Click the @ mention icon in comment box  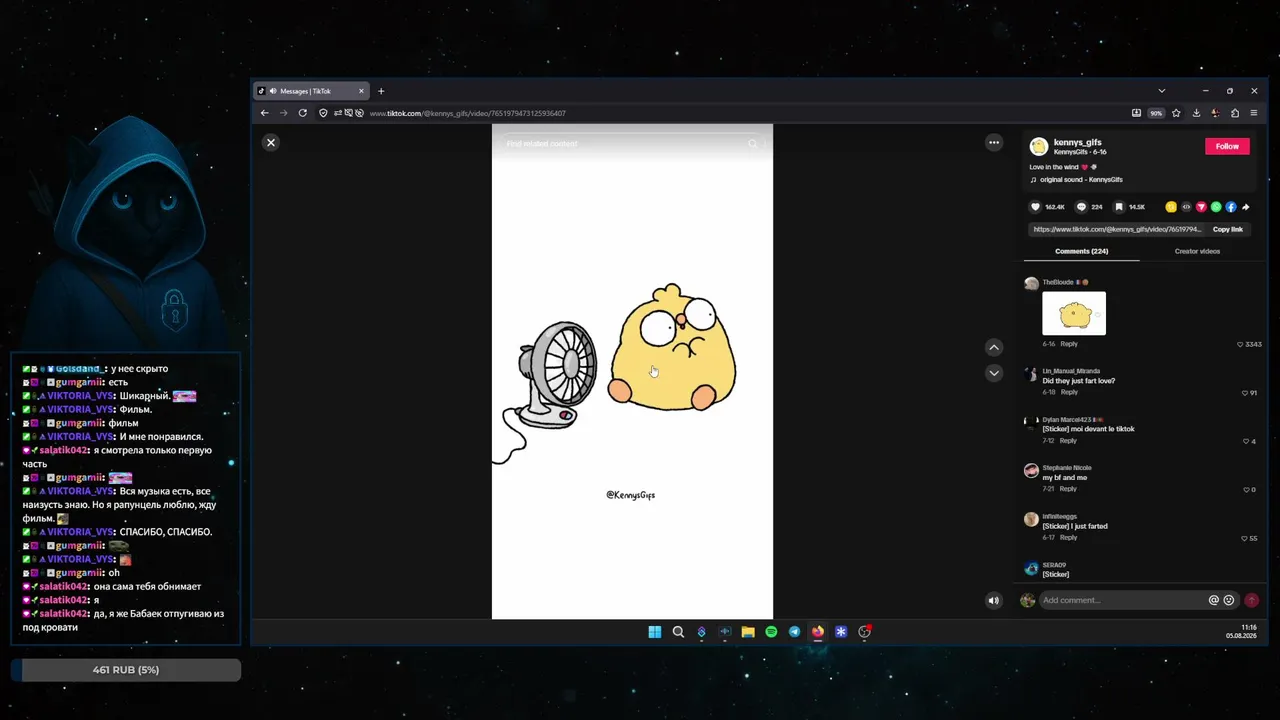coord(1214,600)
